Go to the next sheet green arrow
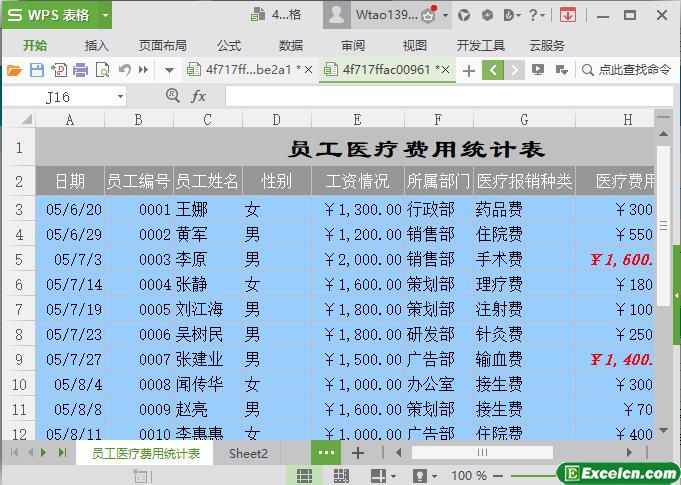The image size is (681, 485). click(x=43, y=453)
